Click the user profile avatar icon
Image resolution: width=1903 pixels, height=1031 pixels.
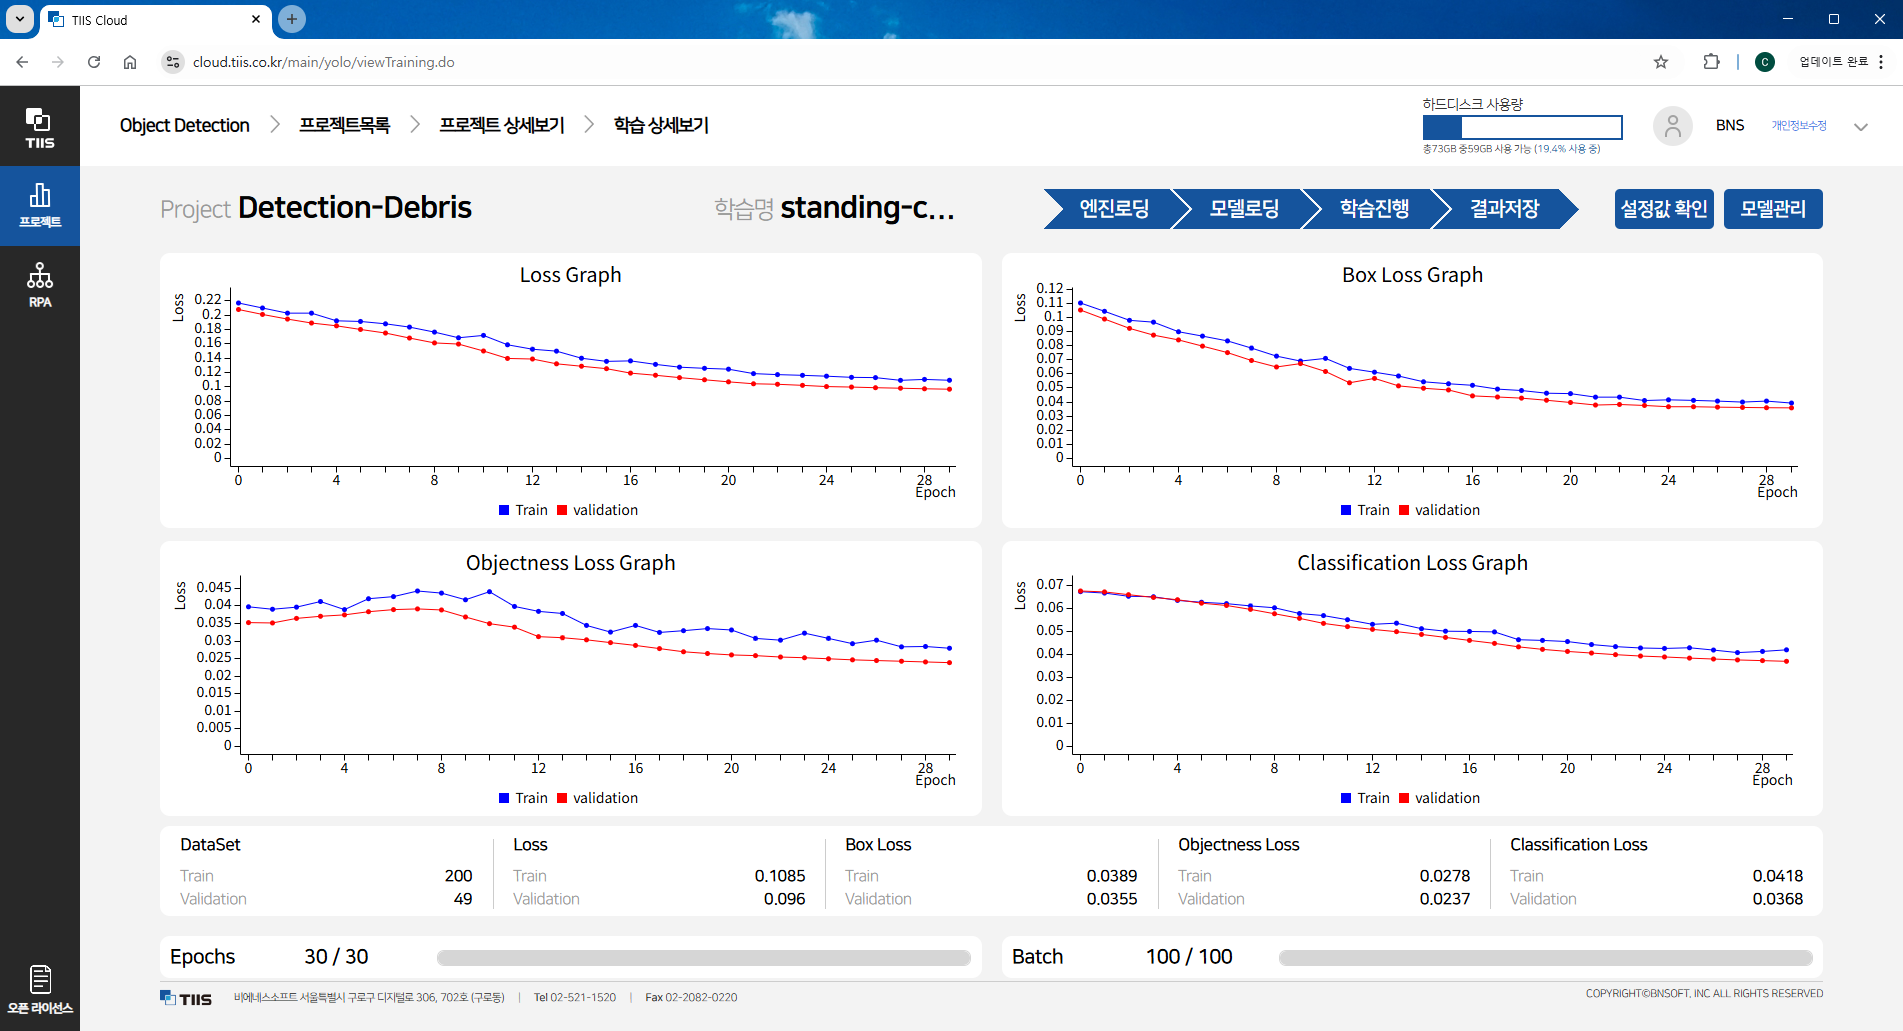1672,126
